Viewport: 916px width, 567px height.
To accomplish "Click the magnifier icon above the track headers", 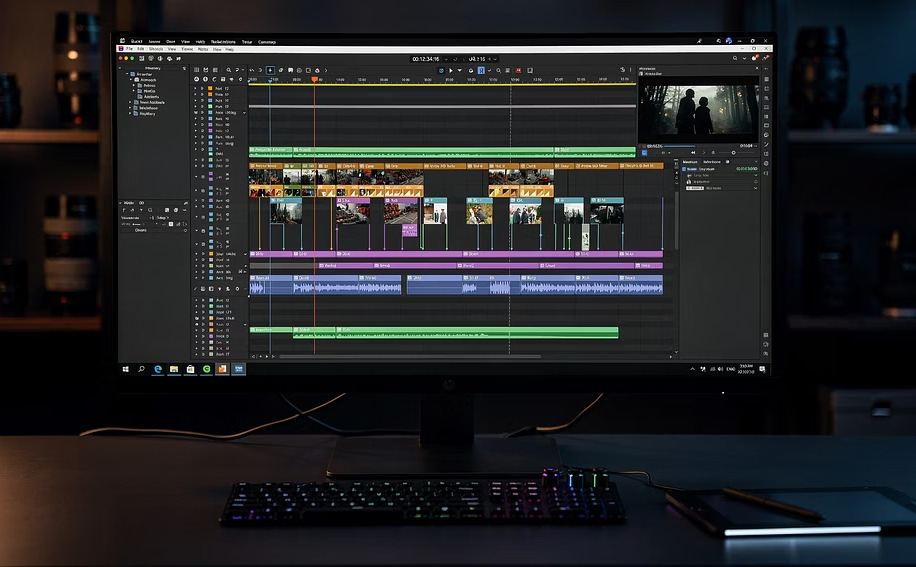I will [228, 70].
